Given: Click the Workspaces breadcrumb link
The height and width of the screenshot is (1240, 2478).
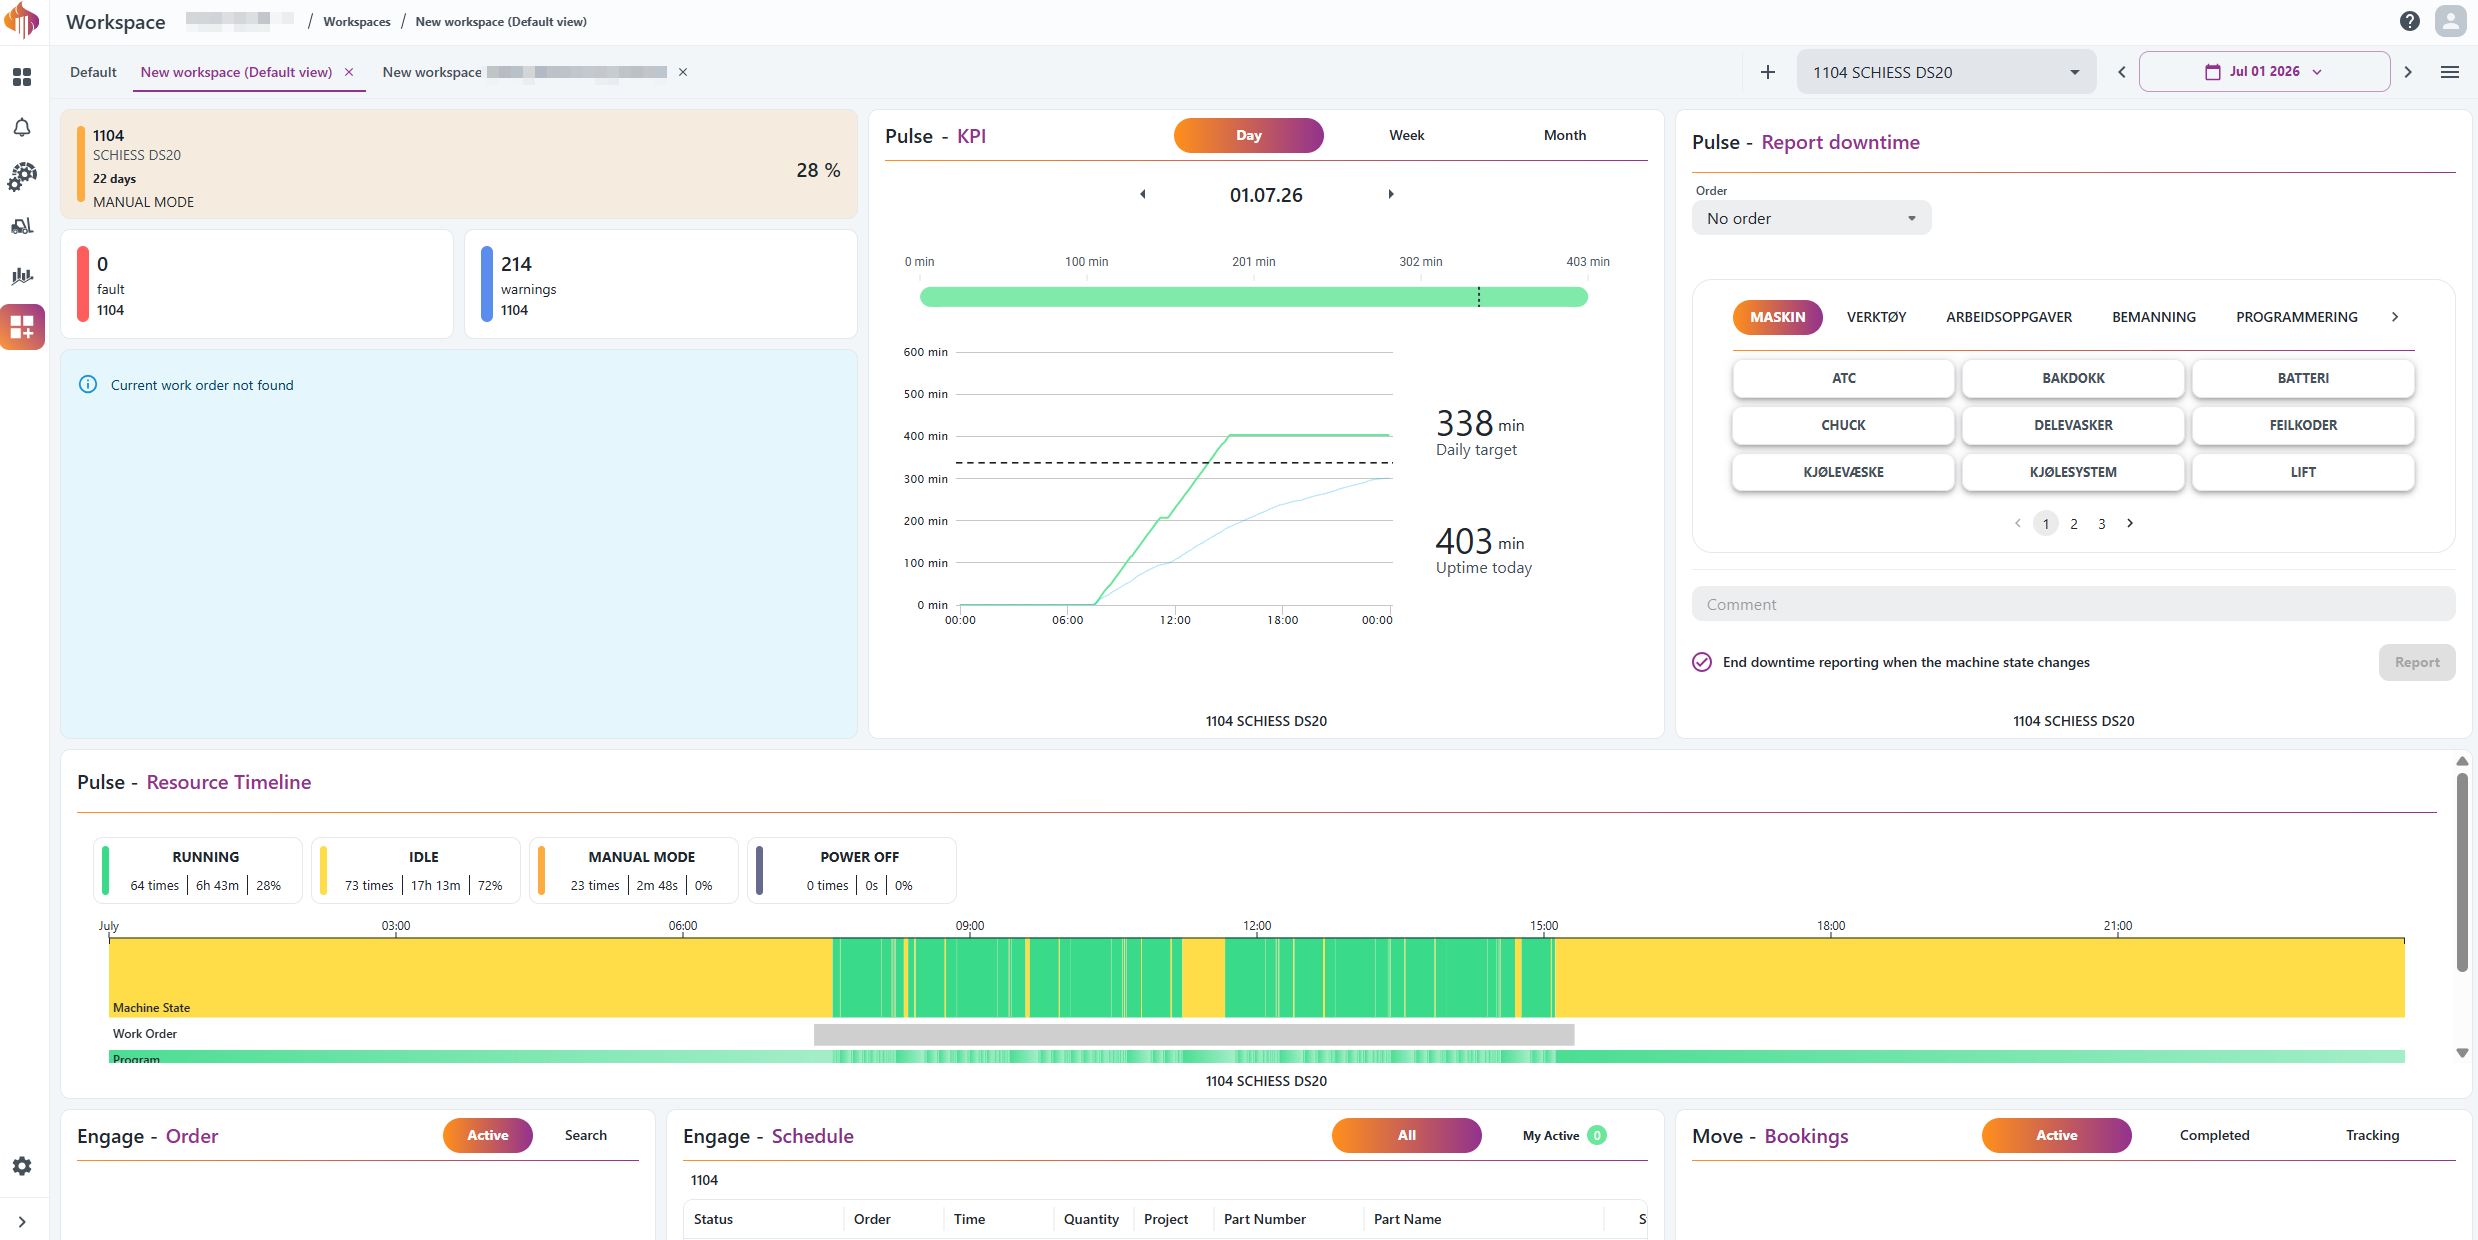Looking at the screenshot, I should click(x=357, y=22).
